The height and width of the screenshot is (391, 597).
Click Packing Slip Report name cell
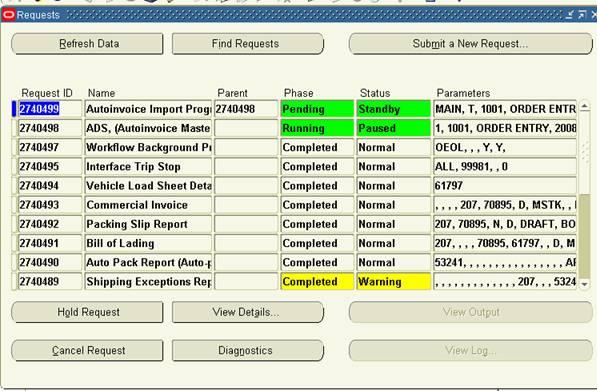point(148,224)
